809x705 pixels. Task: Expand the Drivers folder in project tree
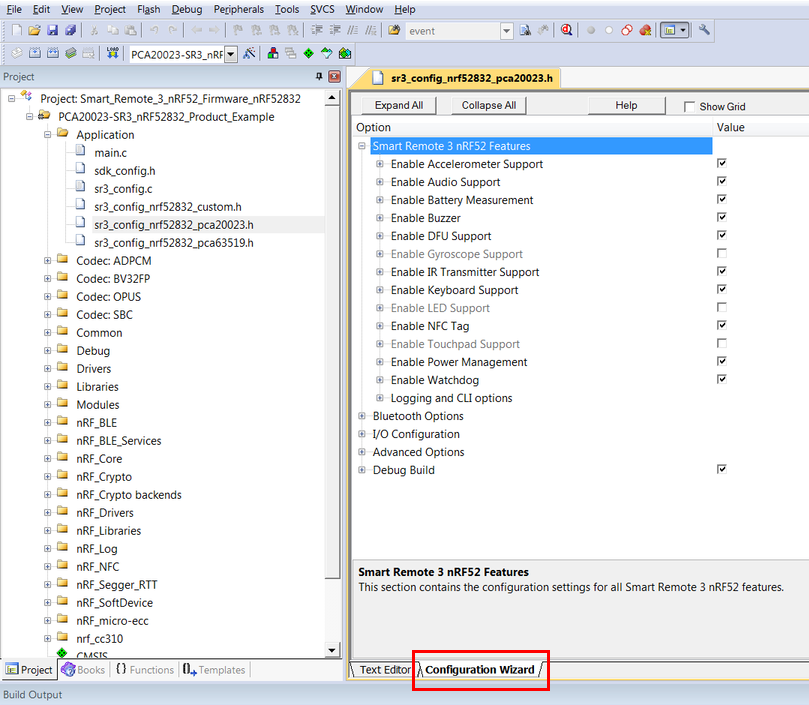tap(47, 368)
